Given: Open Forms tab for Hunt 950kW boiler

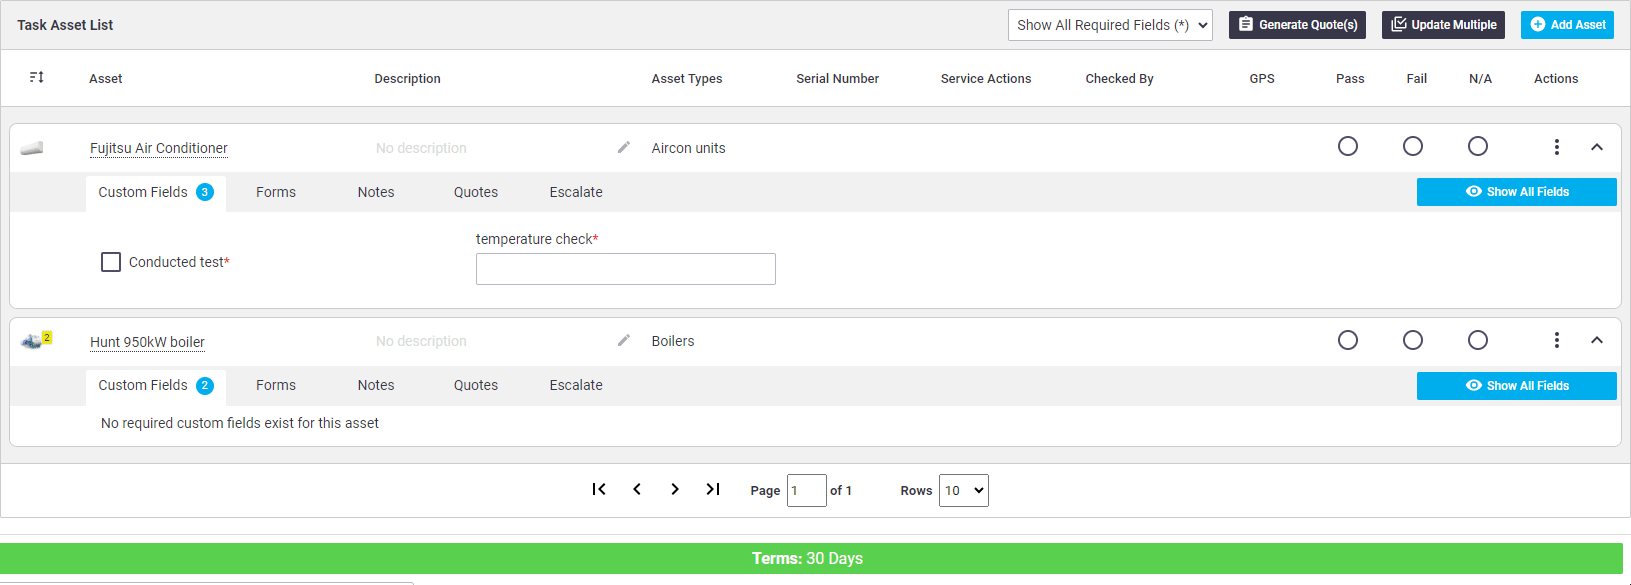Looking at the screenshot, I should [x=276, y=385].
